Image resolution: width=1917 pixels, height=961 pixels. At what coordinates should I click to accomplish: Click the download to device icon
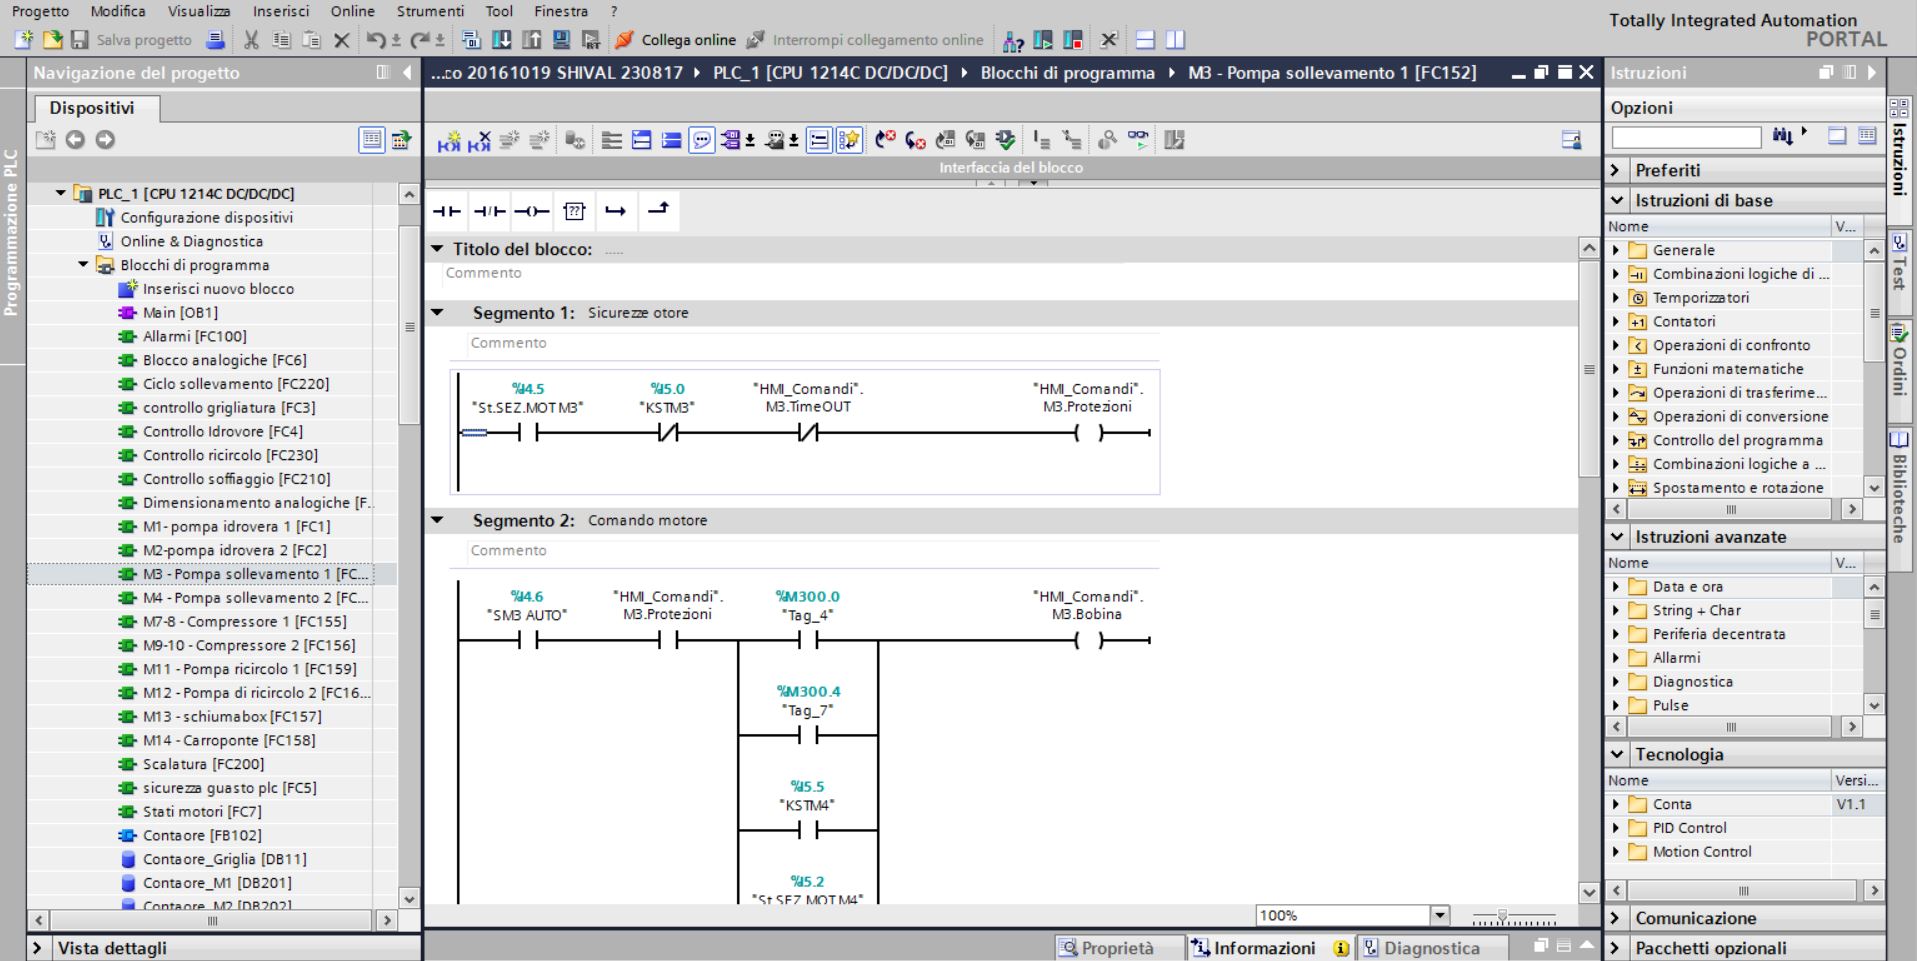click(x=499, y=40)
